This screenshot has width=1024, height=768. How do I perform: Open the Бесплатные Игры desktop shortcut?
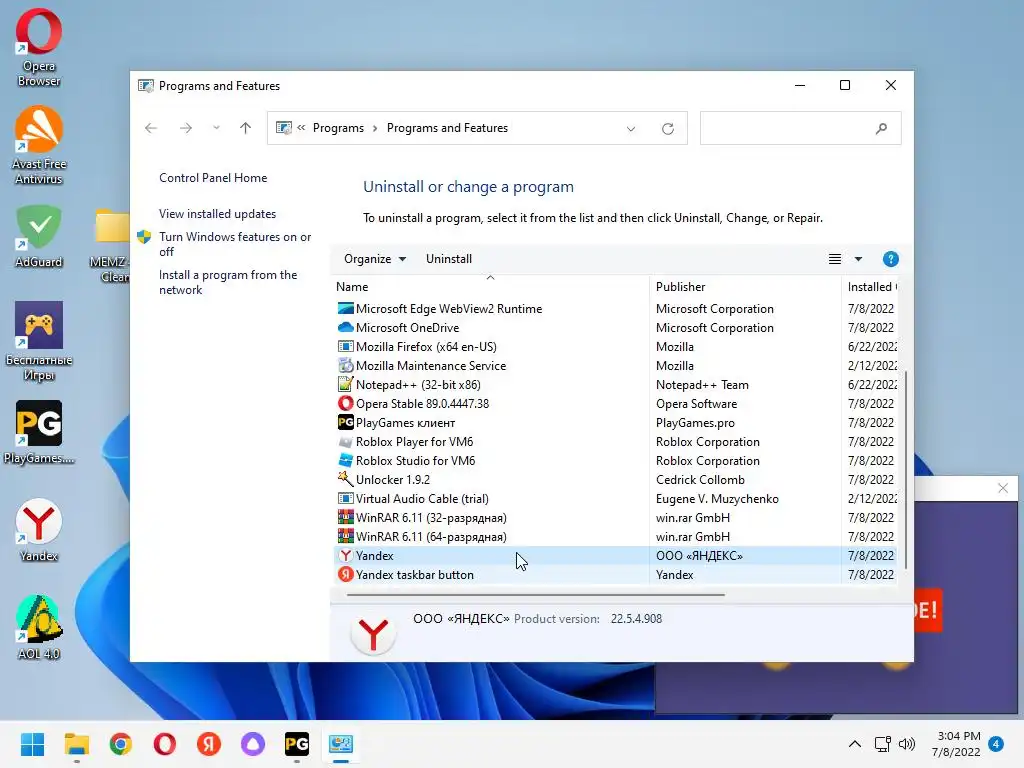coord(39,341)
